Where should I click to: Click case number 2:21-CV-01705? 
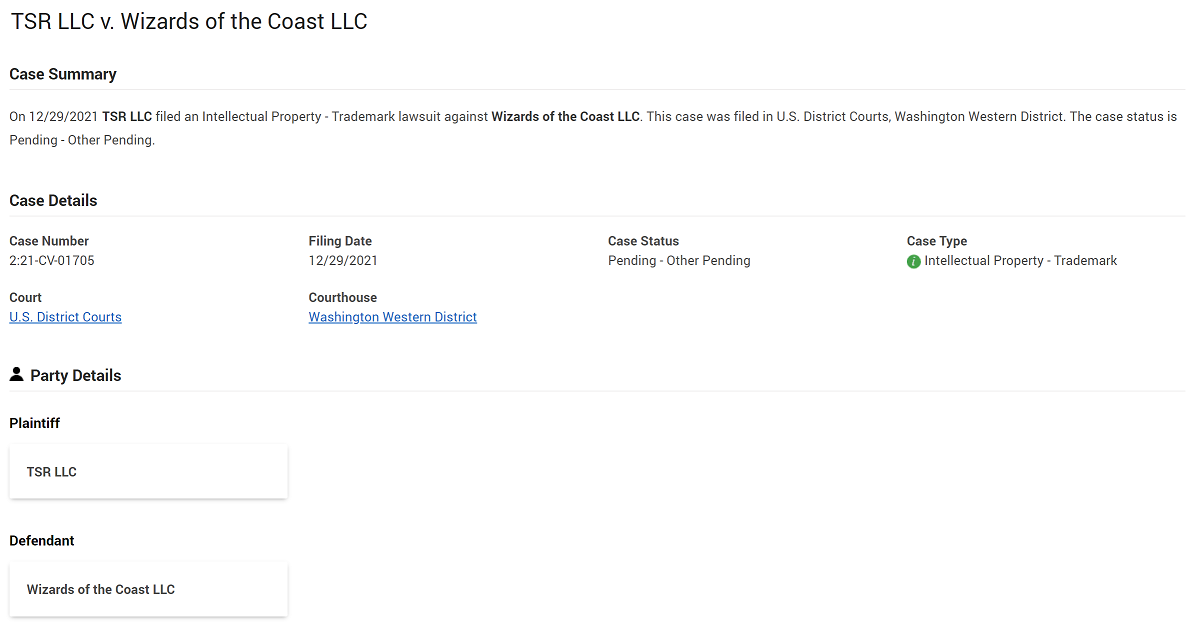pos(51,260)
